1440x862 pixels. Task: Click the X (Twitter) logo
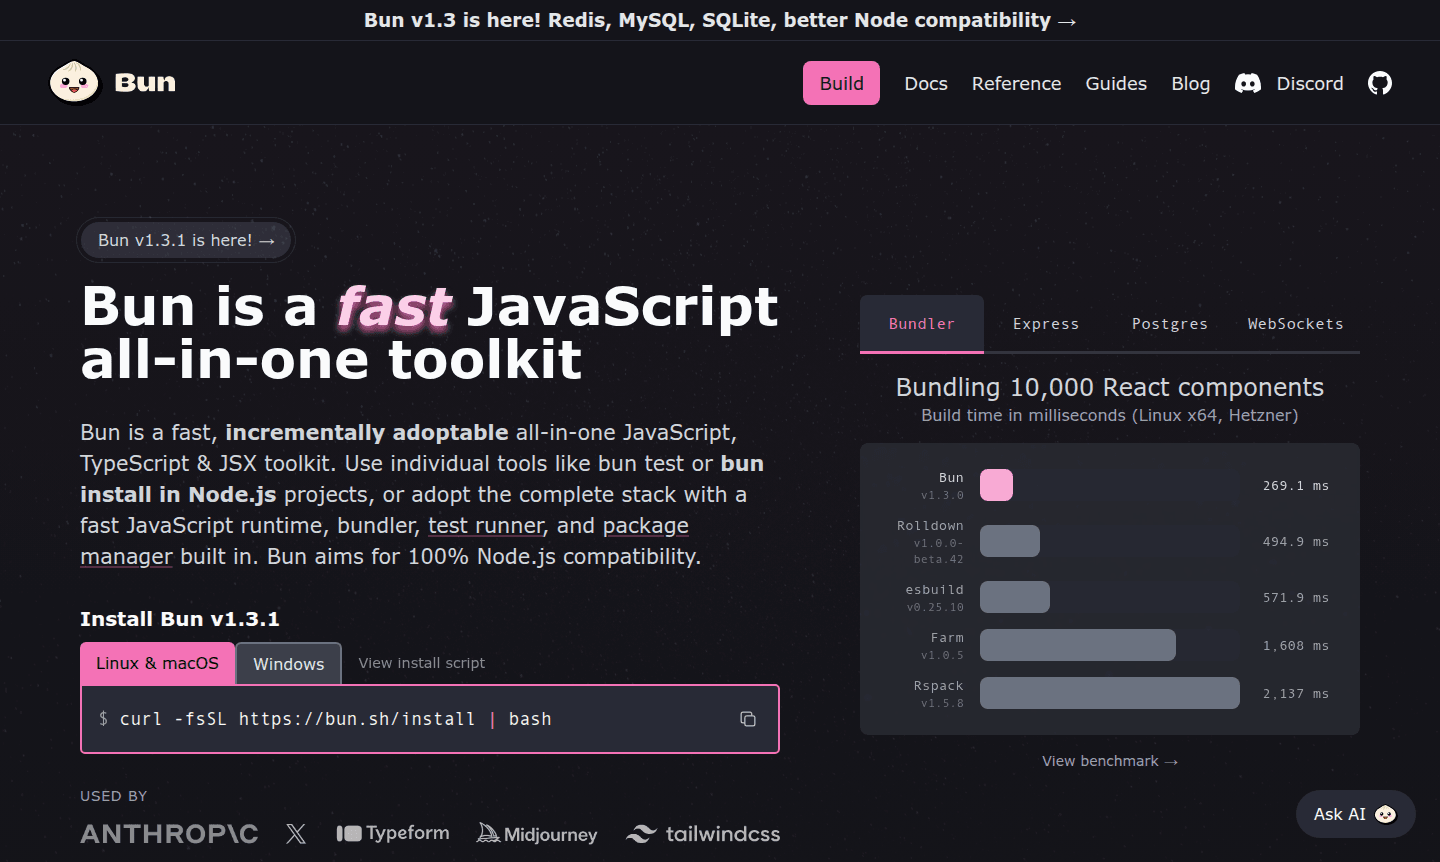click(296, 834)
